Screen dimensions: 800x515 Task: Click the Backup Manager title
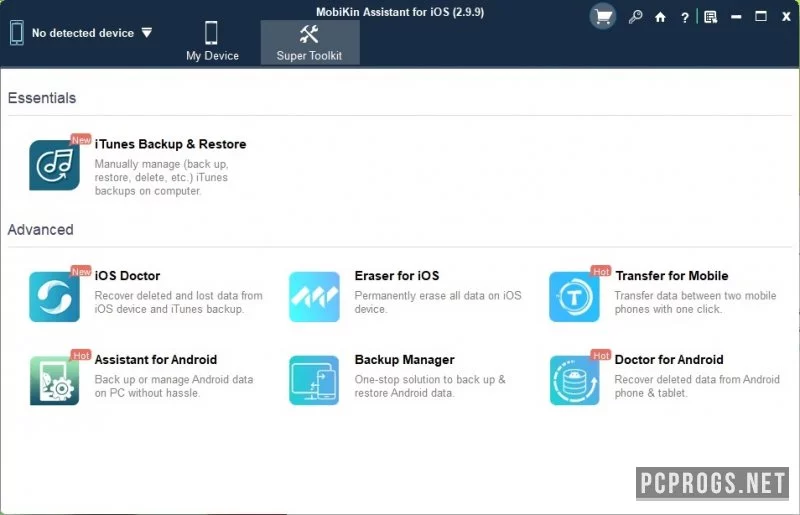404,360
